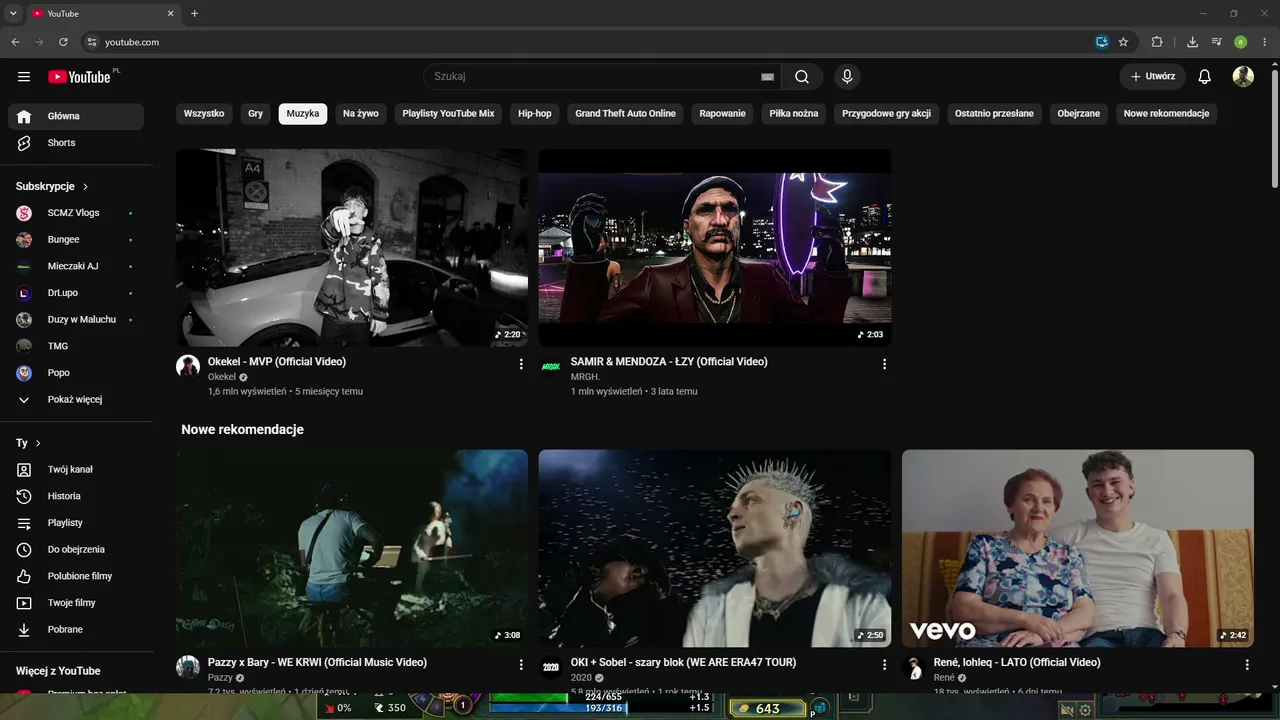Select the Obejrzane filter chip
This screenshot has height=720, width=1280.
click(x=1079, y=114)
